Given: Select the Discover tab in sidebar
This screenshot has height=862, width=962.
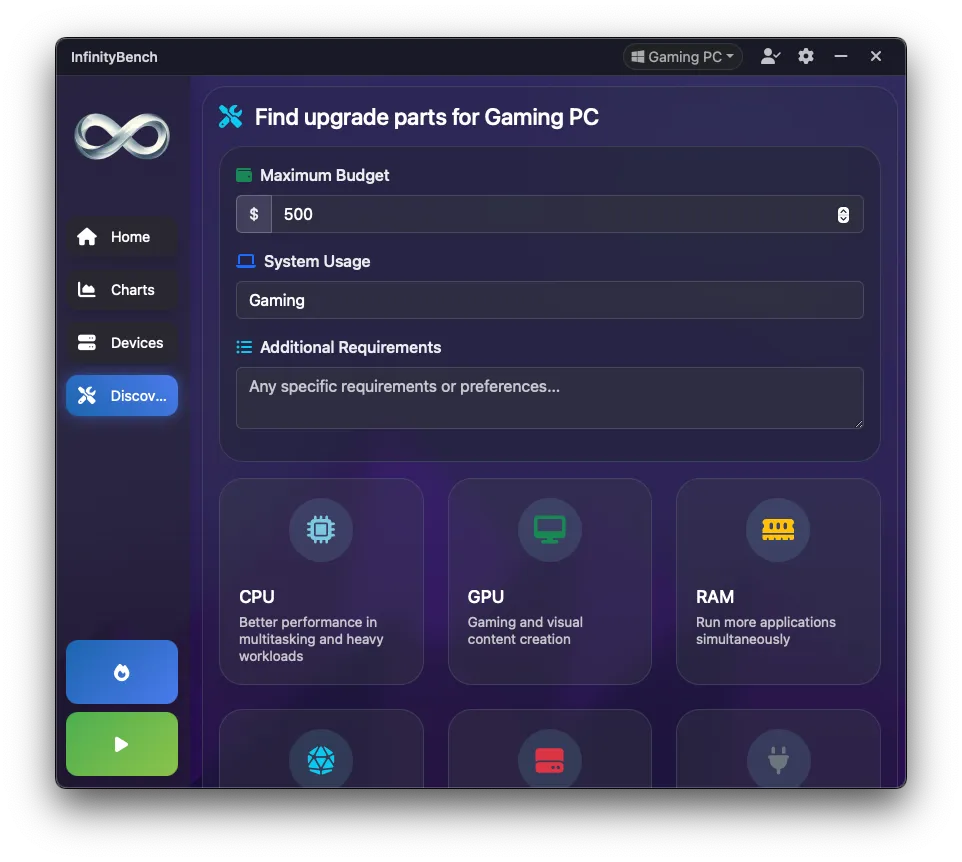Looking at the screenshot, I should [122, 396].
